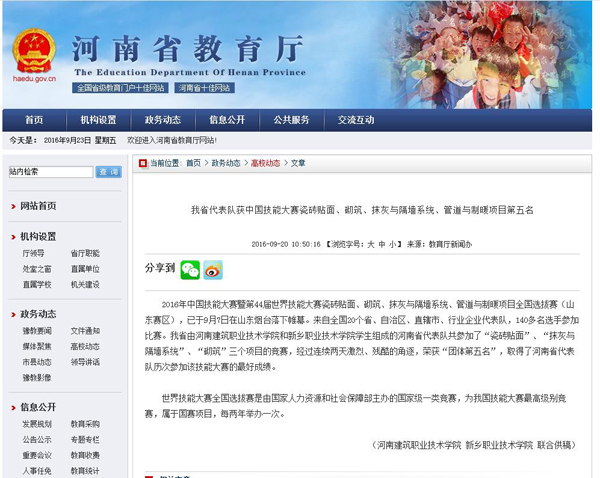The height and width of the screenshot is (478, 600).
Task: Click the 当前位置 breadcrumb icon
Action: point(143,163)
